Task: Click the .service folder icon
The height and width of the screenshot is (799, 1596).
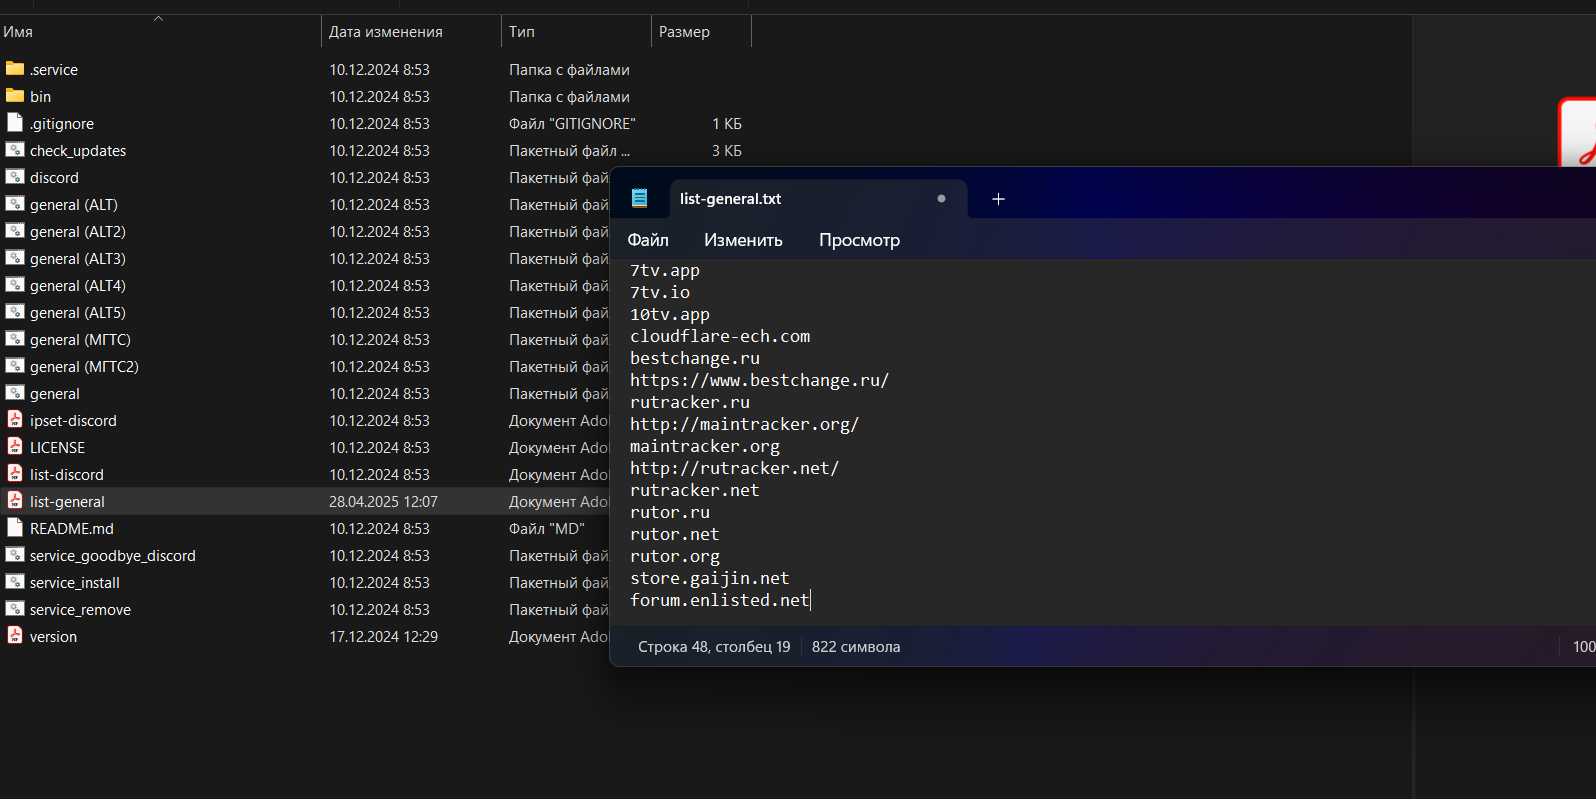Action: [15, 69]
